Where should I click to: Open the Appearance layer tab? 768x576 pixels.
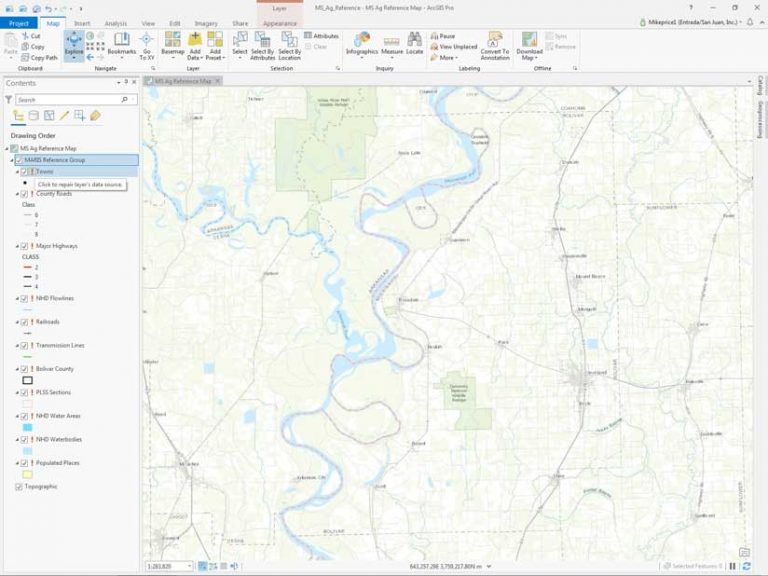click(280, 23)
